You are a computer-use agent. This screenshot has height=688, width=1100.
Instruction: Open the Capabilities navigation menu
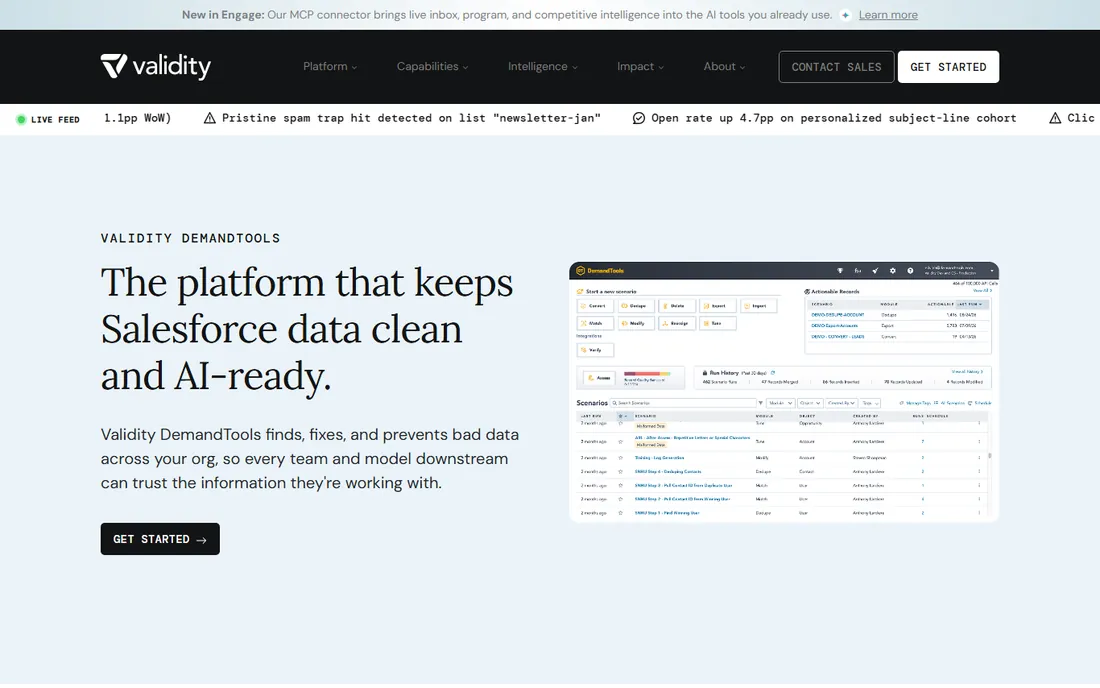[432, 67]
